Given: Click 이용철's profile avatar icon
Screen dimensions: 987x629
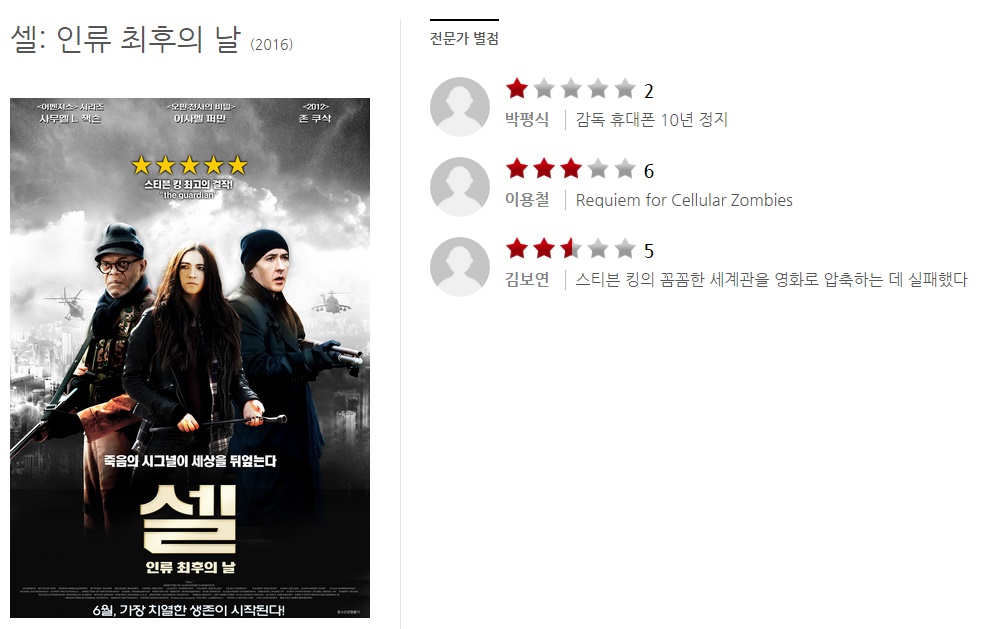Looking at the screenshot, I should coord(460,186).
